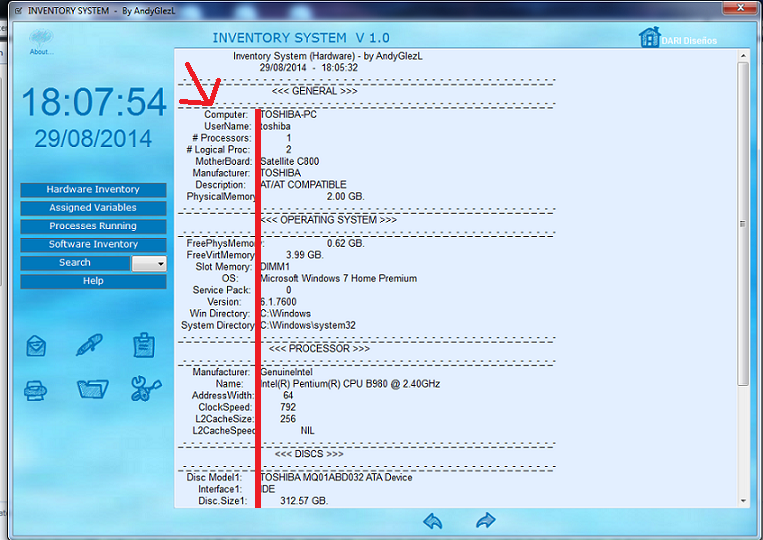Screen dimensions: 763x540
Task: Select Microsoft Windows 7 Home Premium text
Action: (339, 278)
